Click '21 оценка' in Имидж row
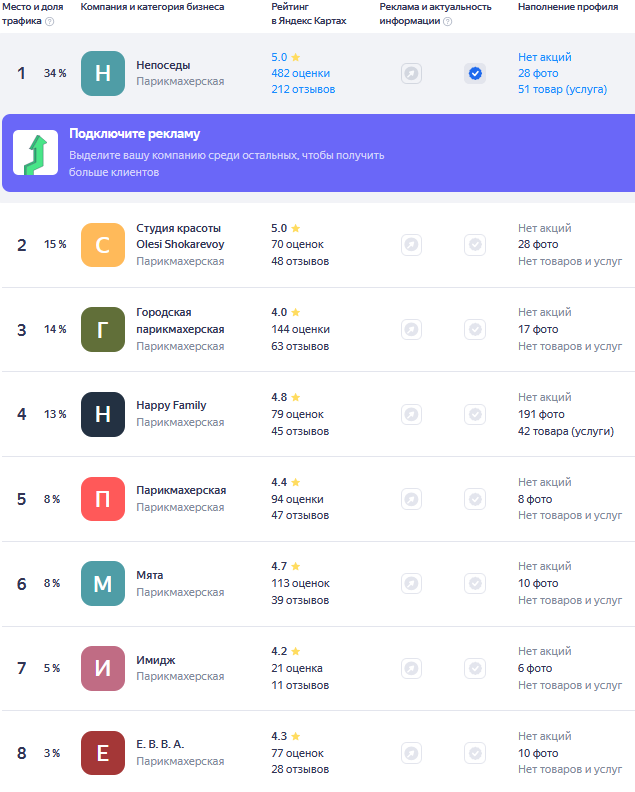 pos(297,668)
